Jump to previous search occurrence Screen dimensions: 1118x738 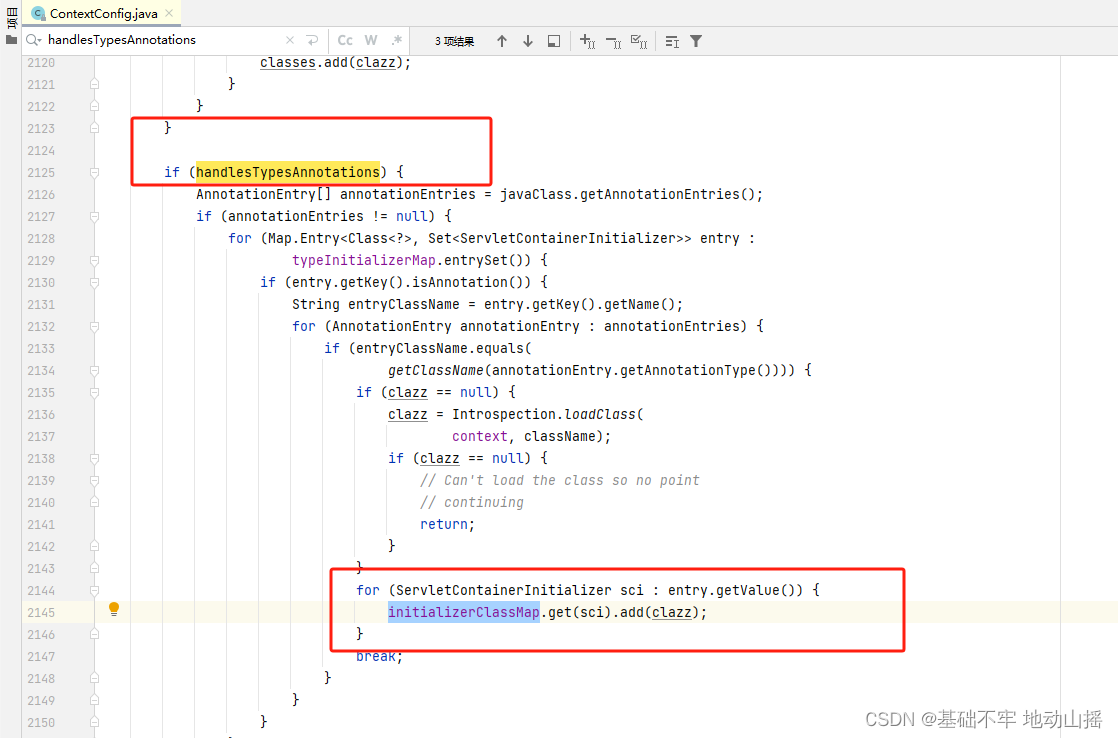tap(502, 40)
